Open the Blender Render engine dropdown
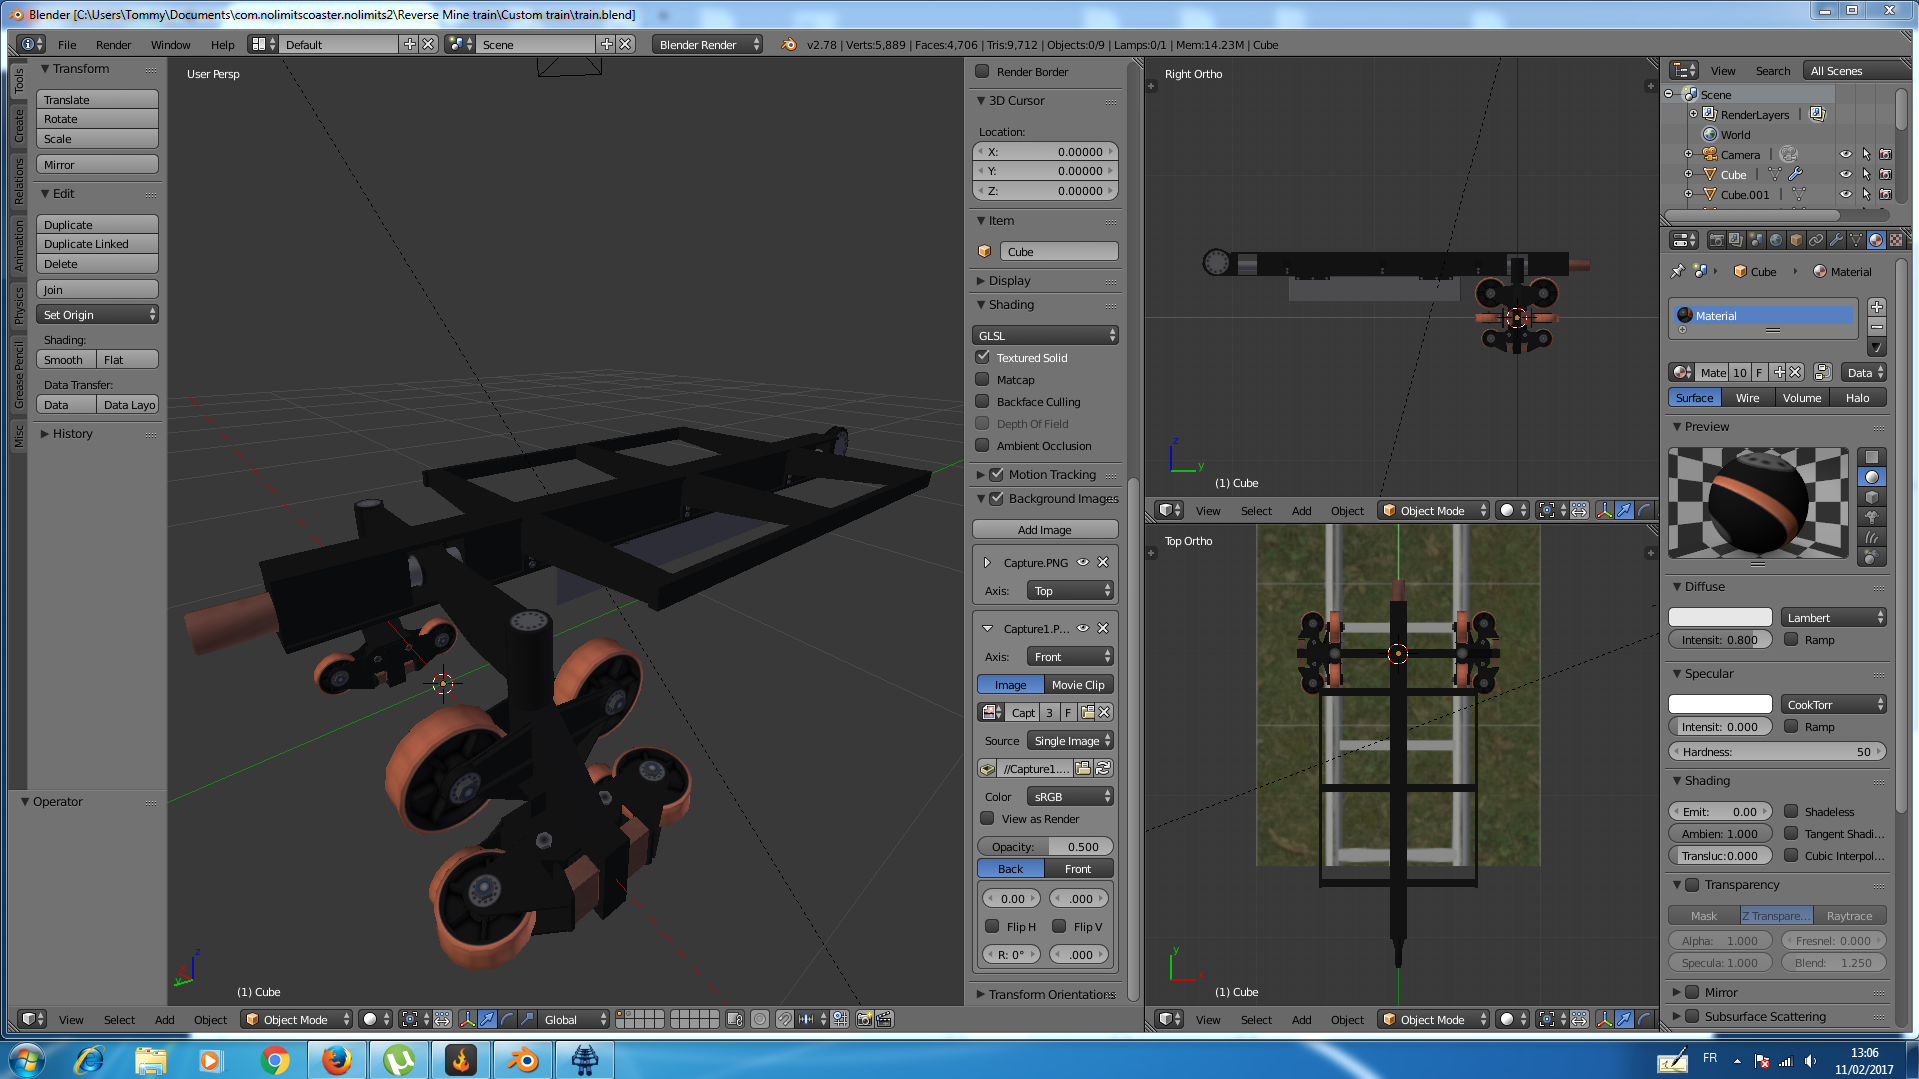The image size is (1919, 1079). coord(707,45)
